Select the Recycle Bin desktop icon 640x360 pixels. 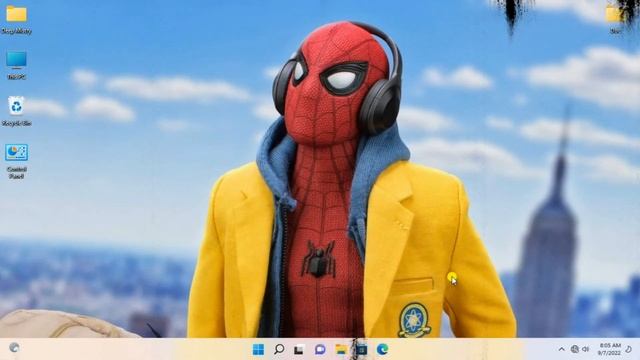click(16, 111)
